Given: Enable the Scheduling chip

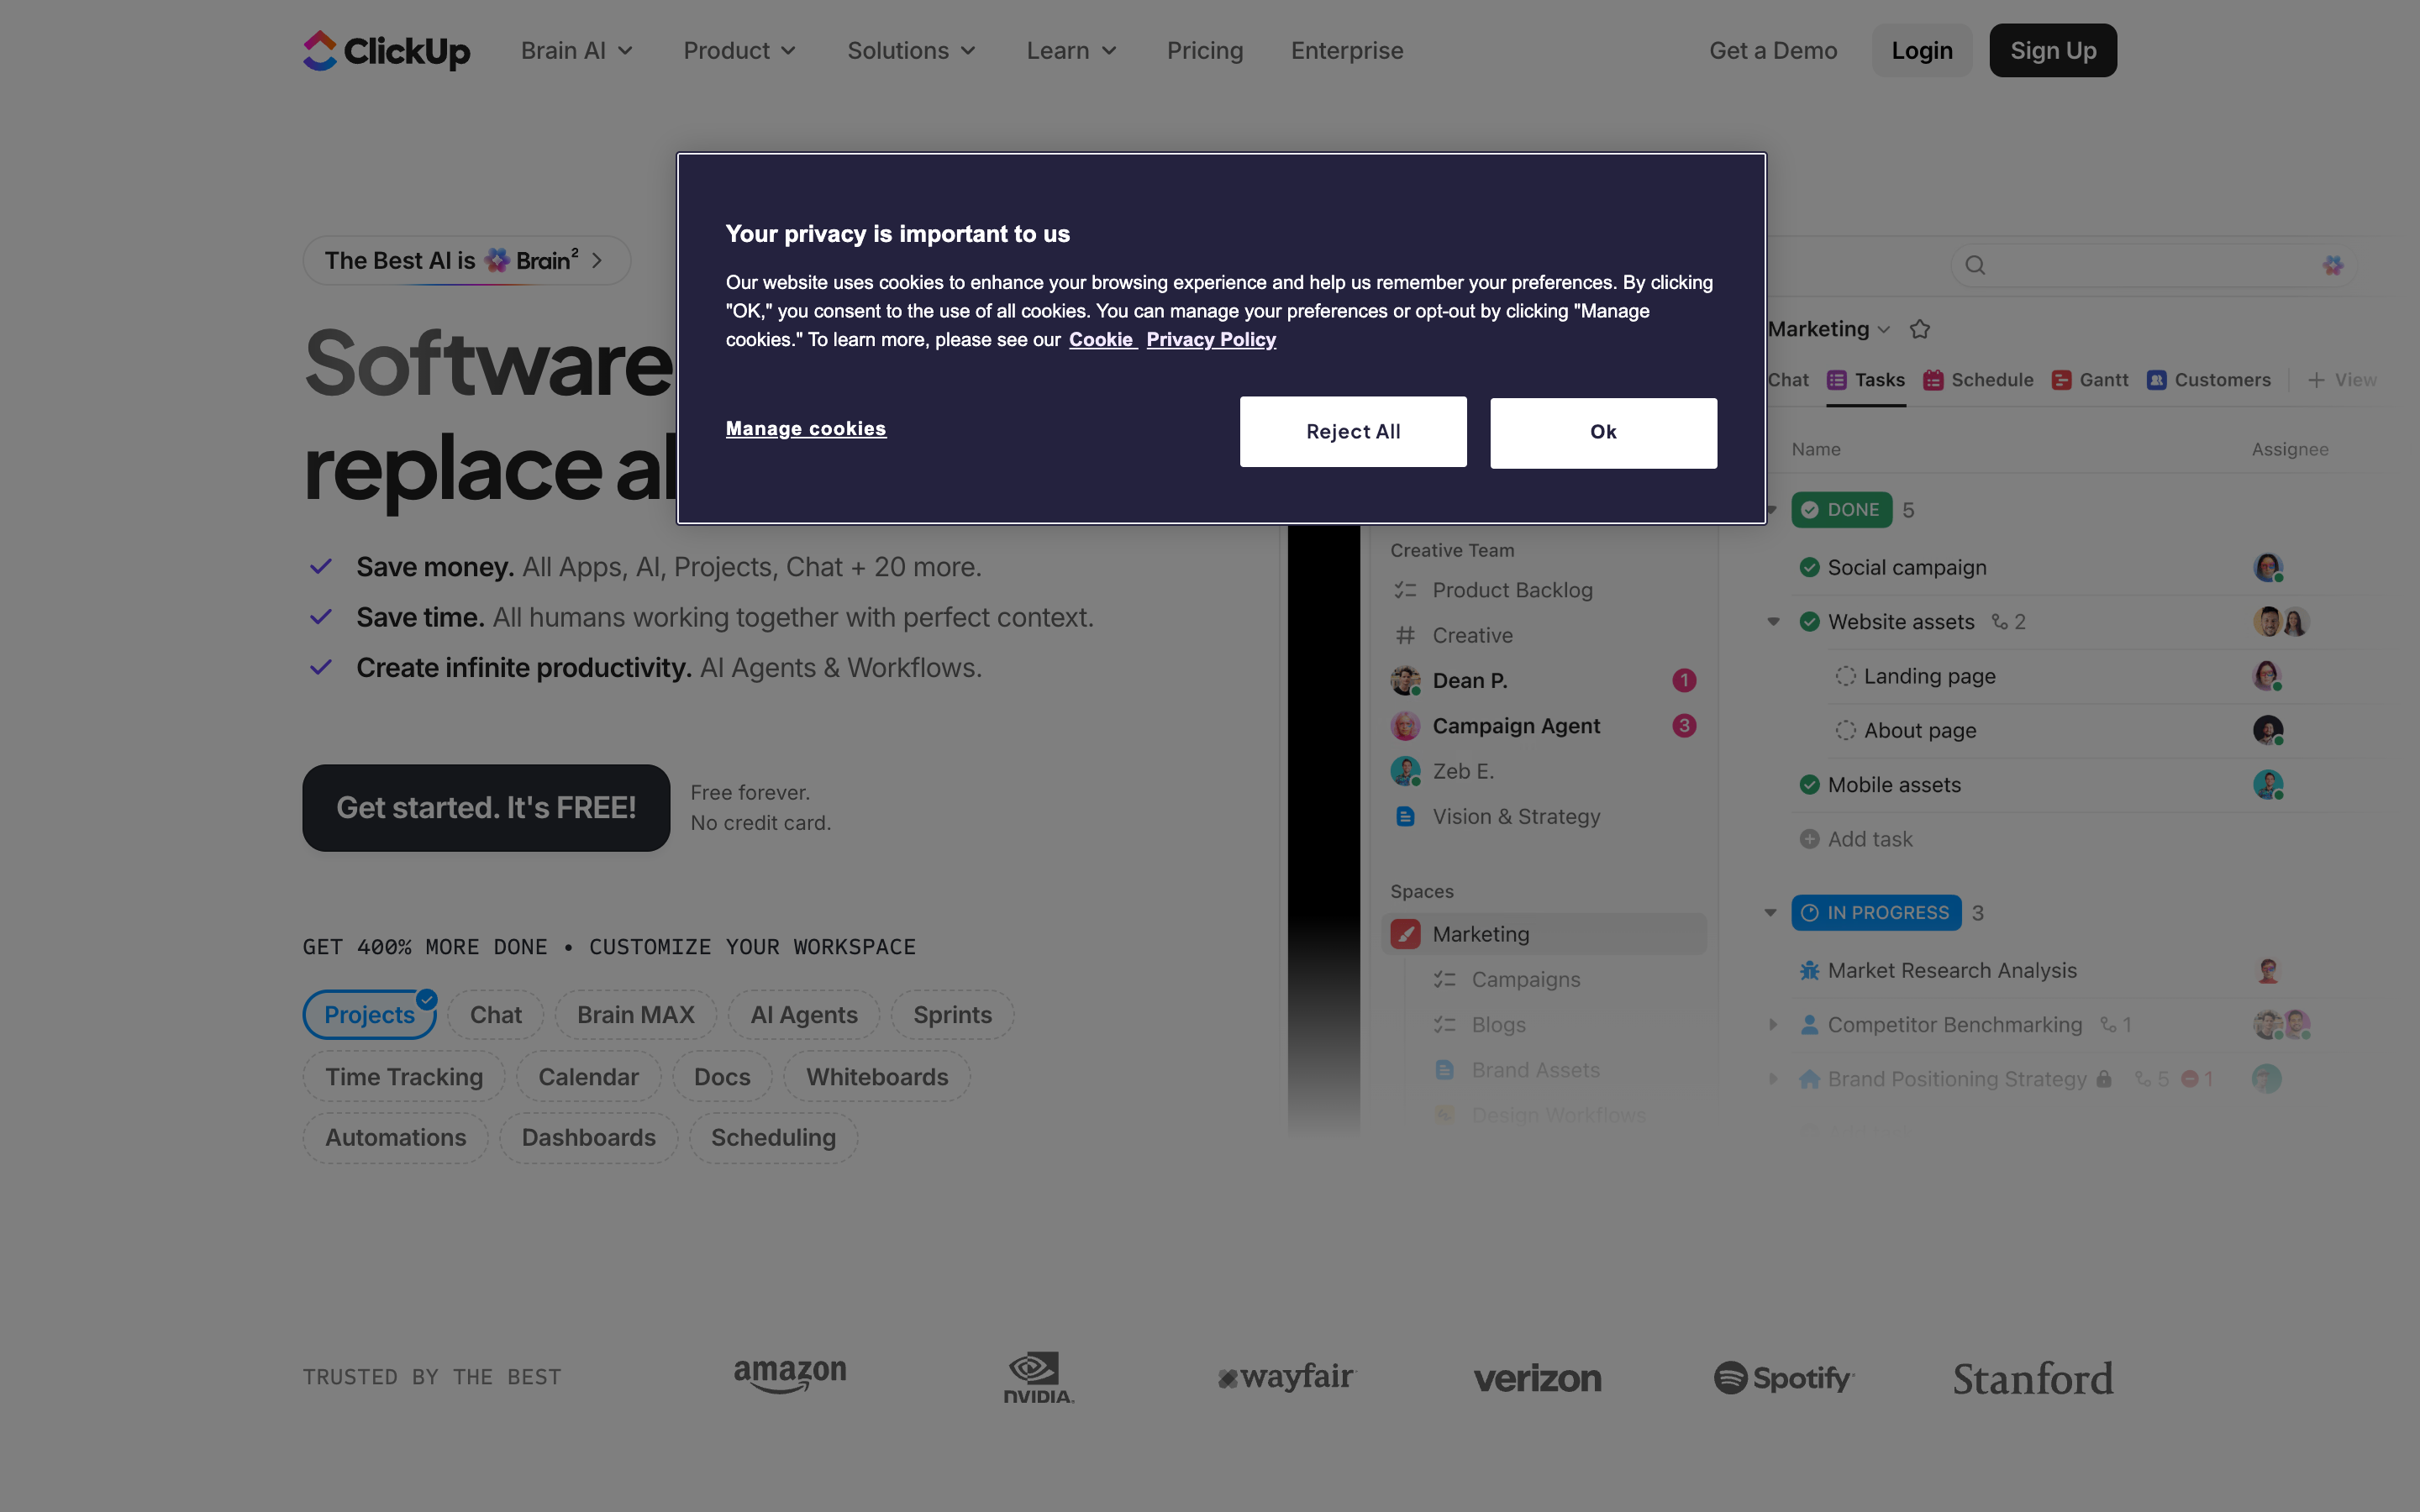Looking at the screenshot, I should pyautogui.click(x=773, y=1137).
